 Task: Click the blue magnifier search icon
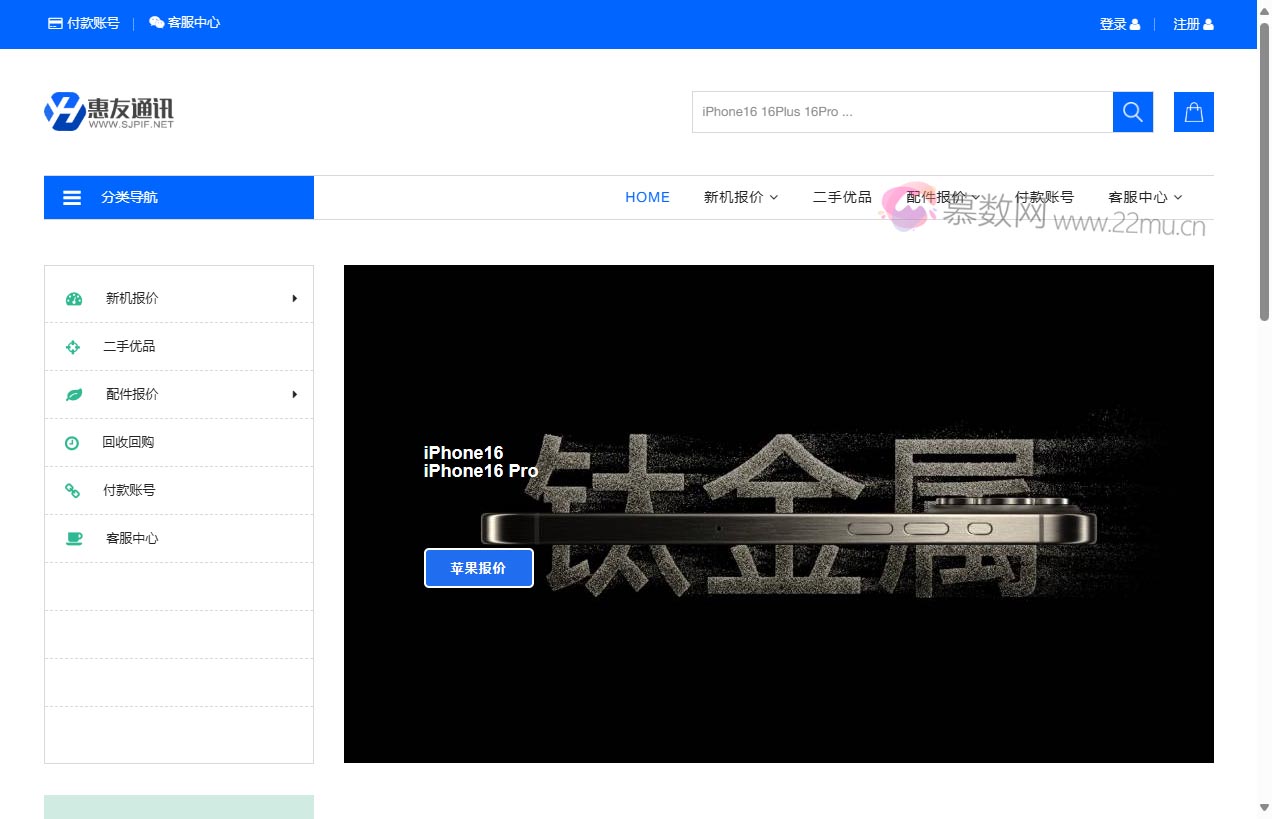[1132, 111]
